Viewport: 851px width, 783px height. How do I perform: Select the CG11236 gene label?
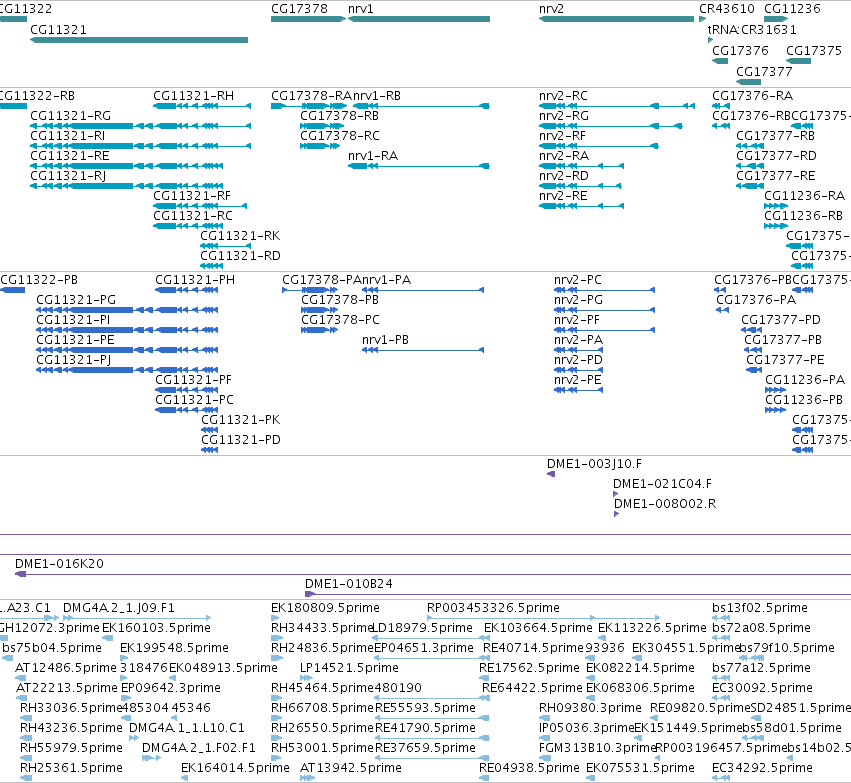(x=792, y=9)
